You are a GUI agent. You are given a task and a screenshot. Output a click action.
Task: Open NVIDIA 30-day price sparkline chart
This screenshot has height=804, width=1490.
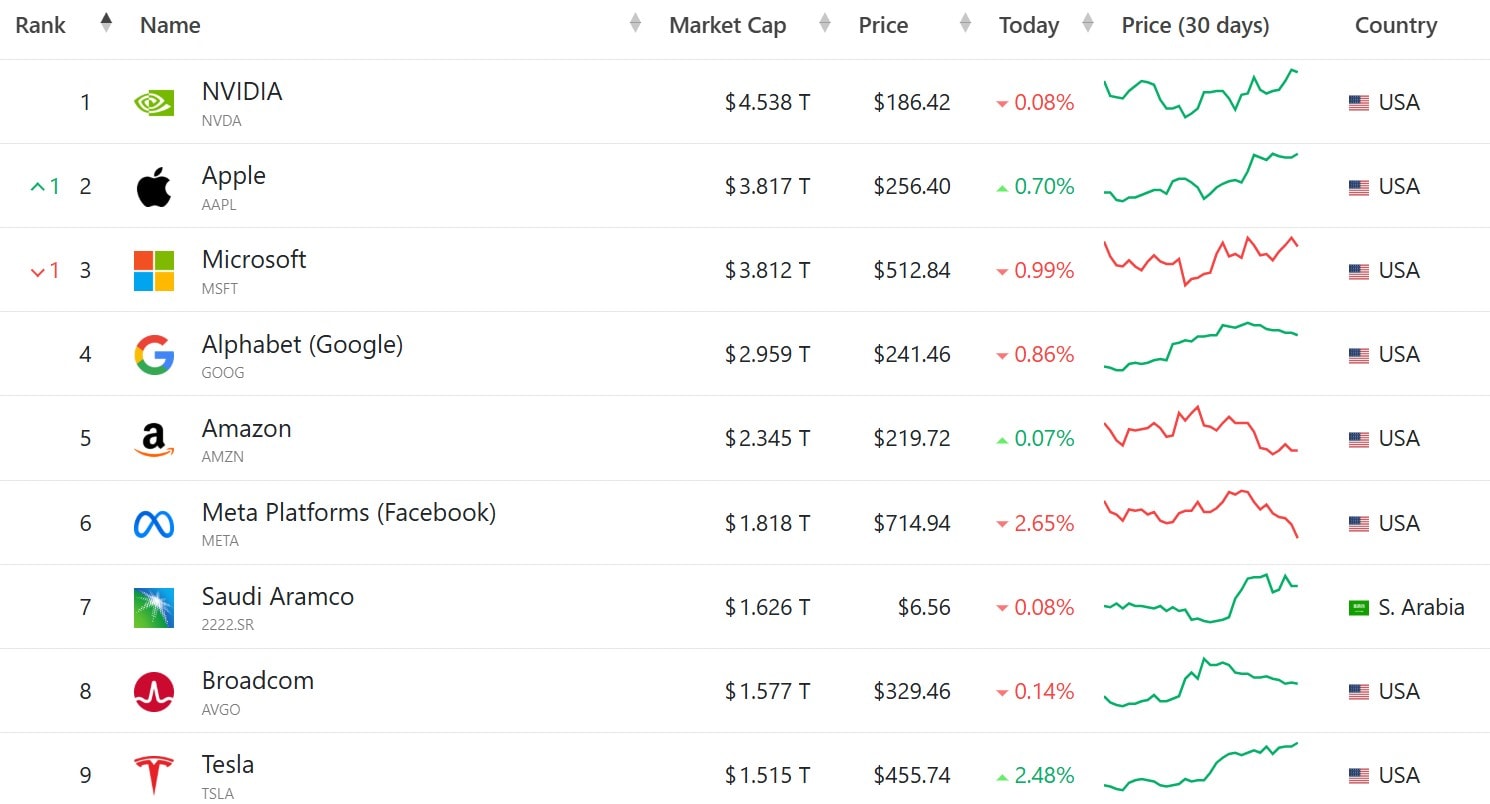1201,94
